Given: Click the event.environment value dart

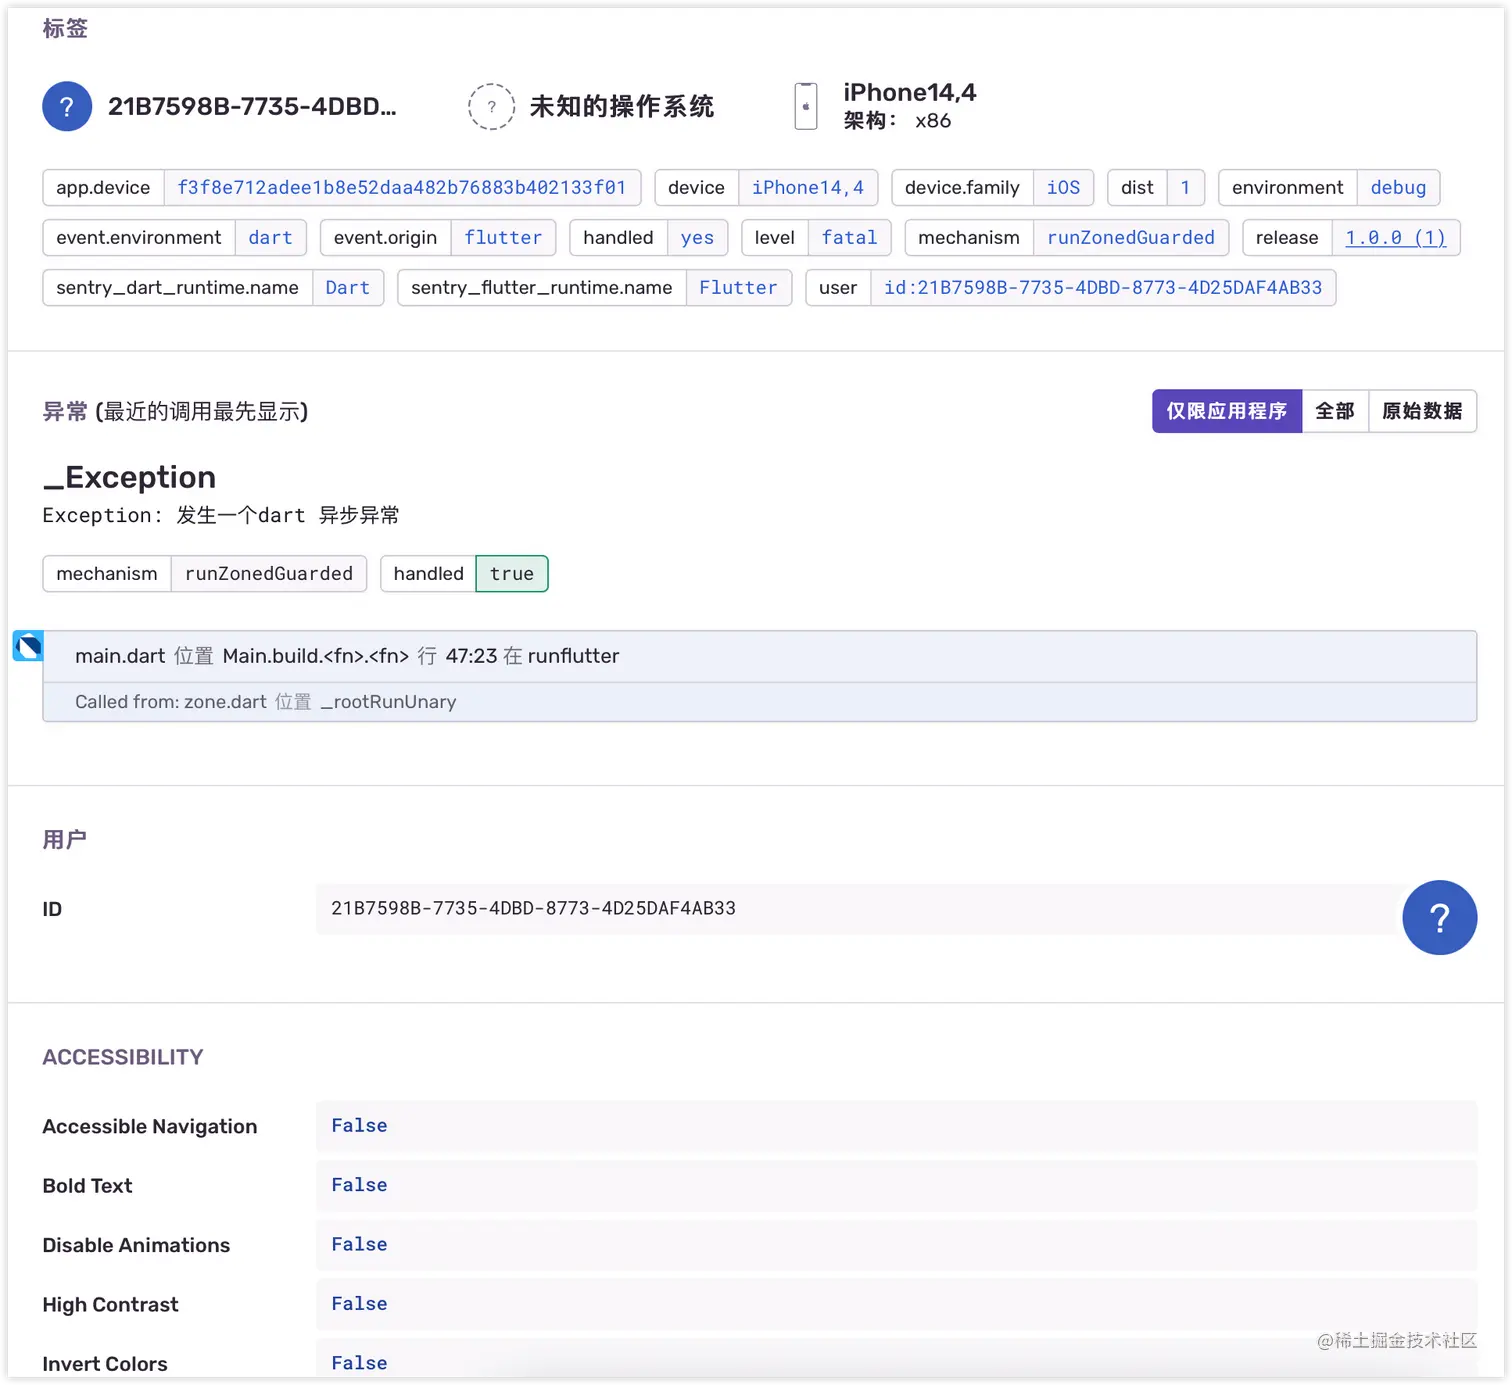Looking at the screenshot, I should pyautogui.click(x=270, y=238).
